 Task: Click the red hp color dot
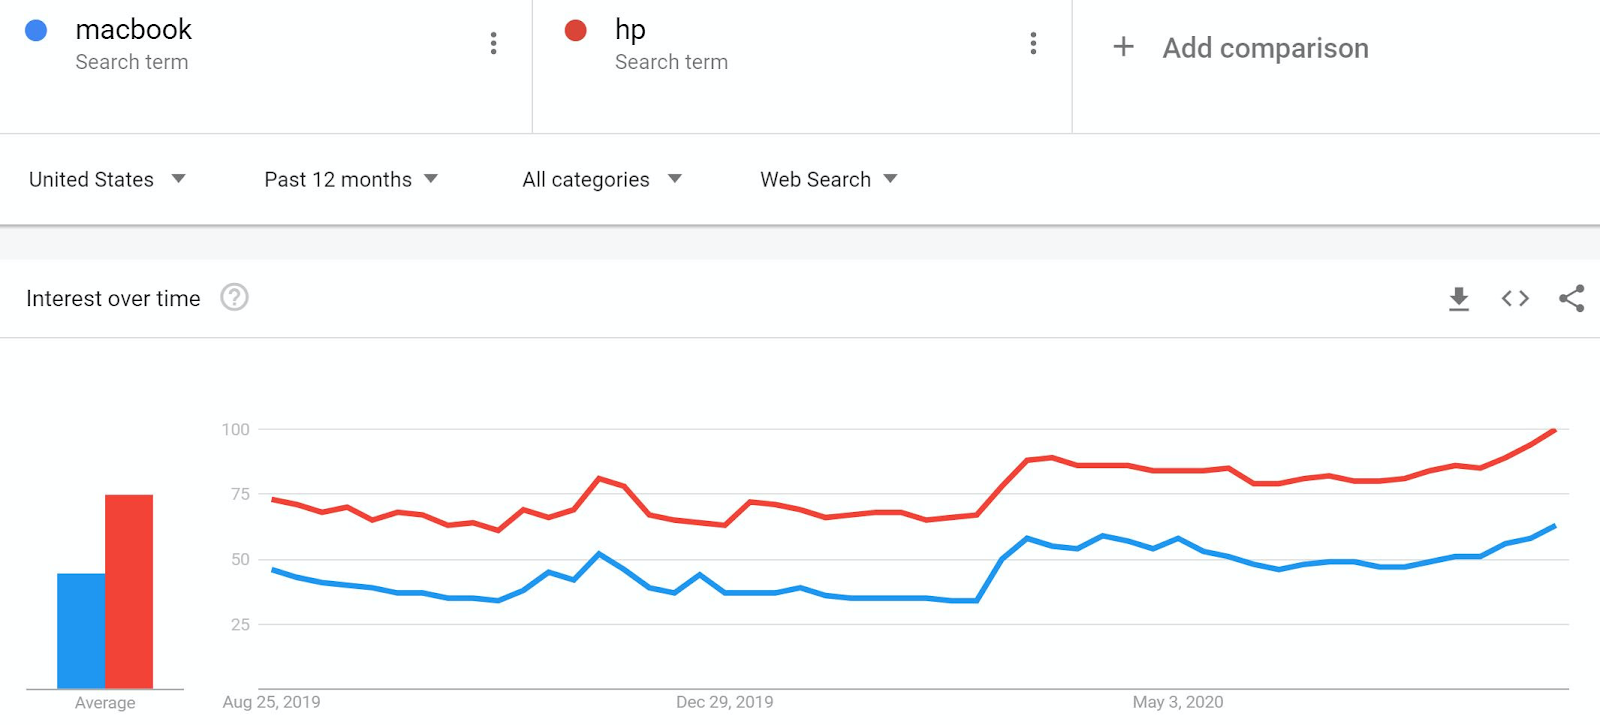tap(575, 31)
